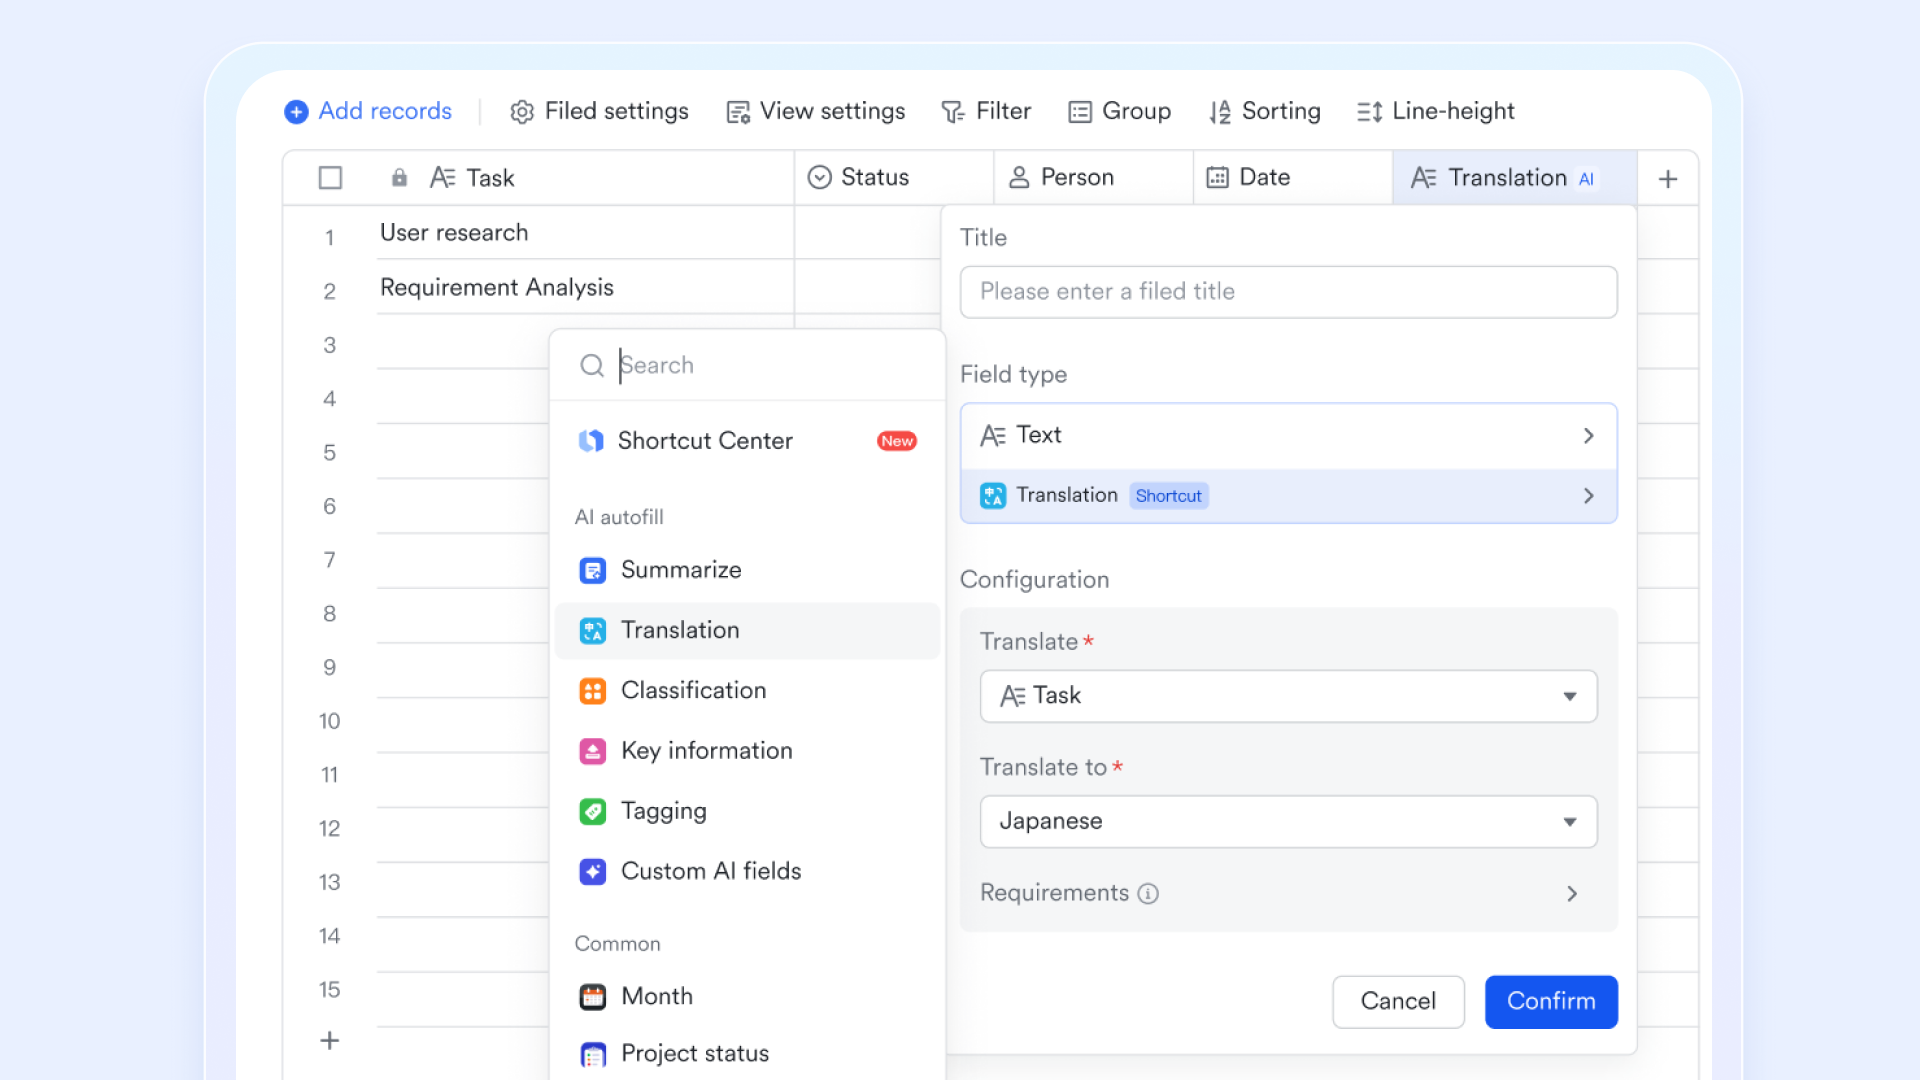Click the Project status icon
Viewport: 1920px width, 1080px height.
point(593,1054)
